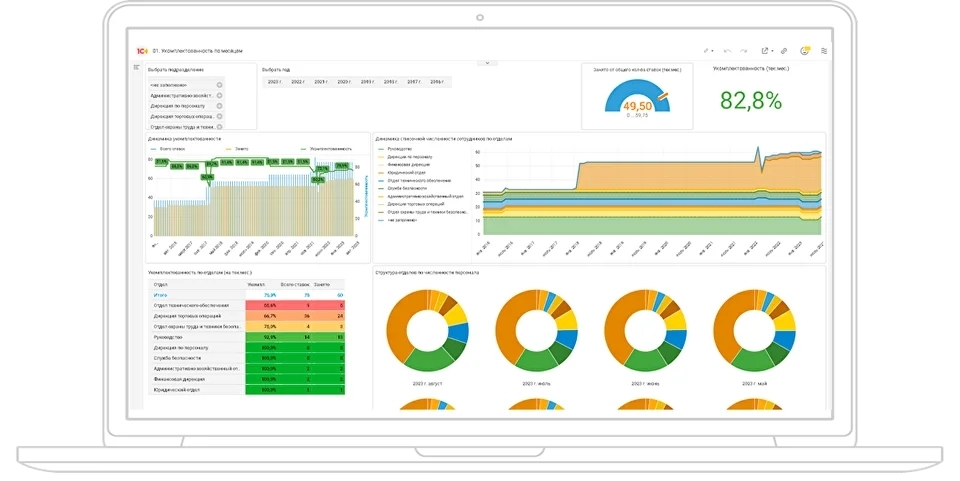The width and height of the screenshot is (960, 481).
Task: Click the 1C logo icon
Action: (x=141, y=50)
